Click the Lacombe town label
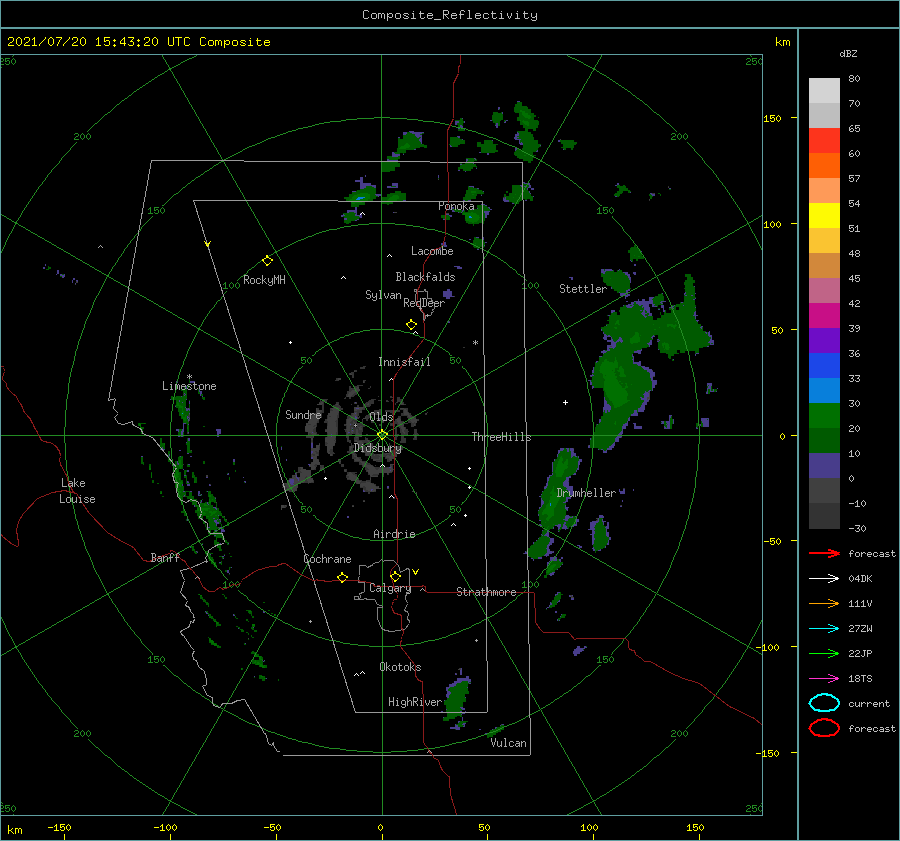Image resolution: width=900 pixels, height=841 pixels. 432,251
